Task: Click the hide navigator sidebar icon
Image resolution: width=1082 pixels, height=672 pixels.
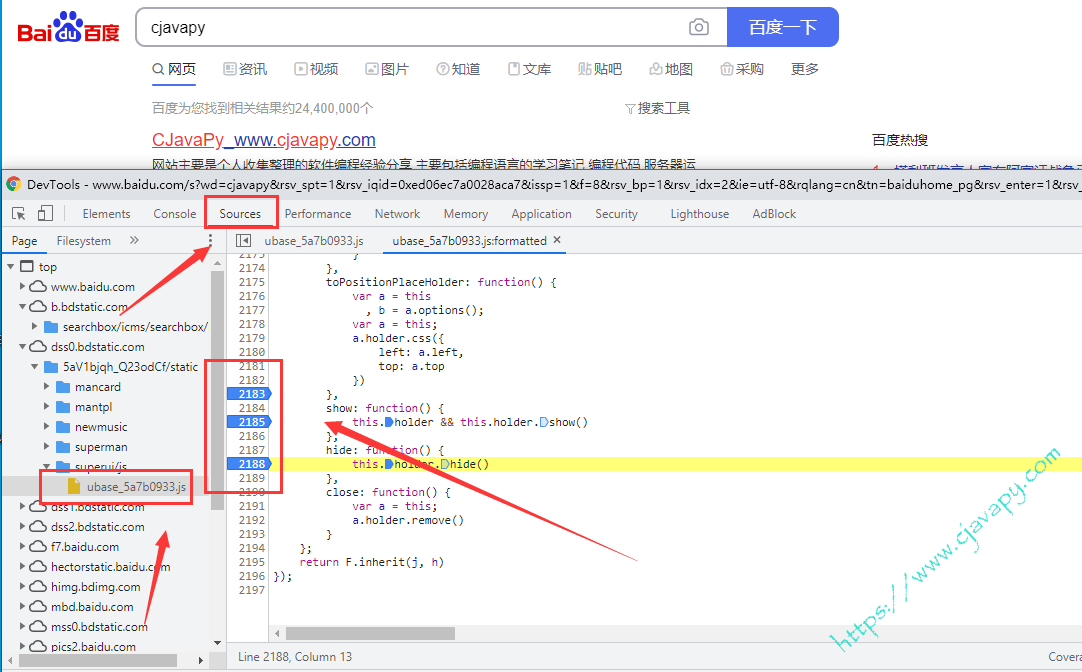Action: (243, 240)
